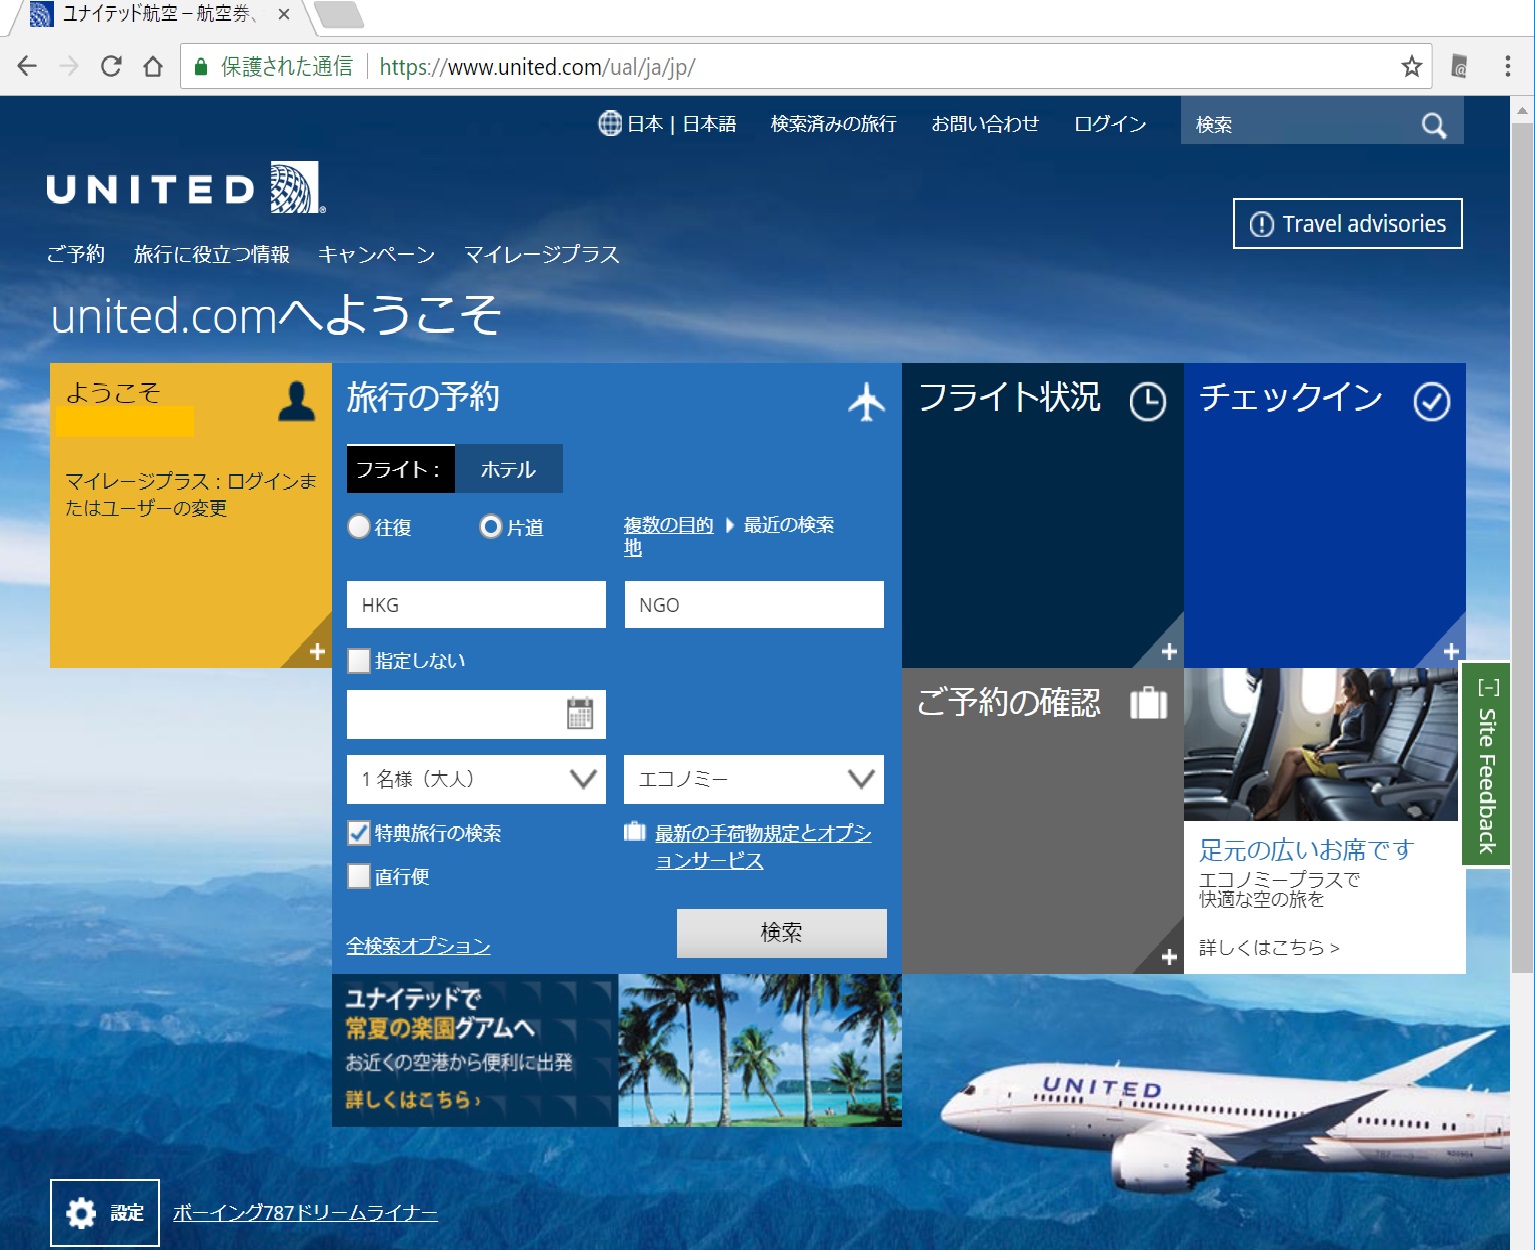Click the secure lock icon in address bar

pos(201,67)
